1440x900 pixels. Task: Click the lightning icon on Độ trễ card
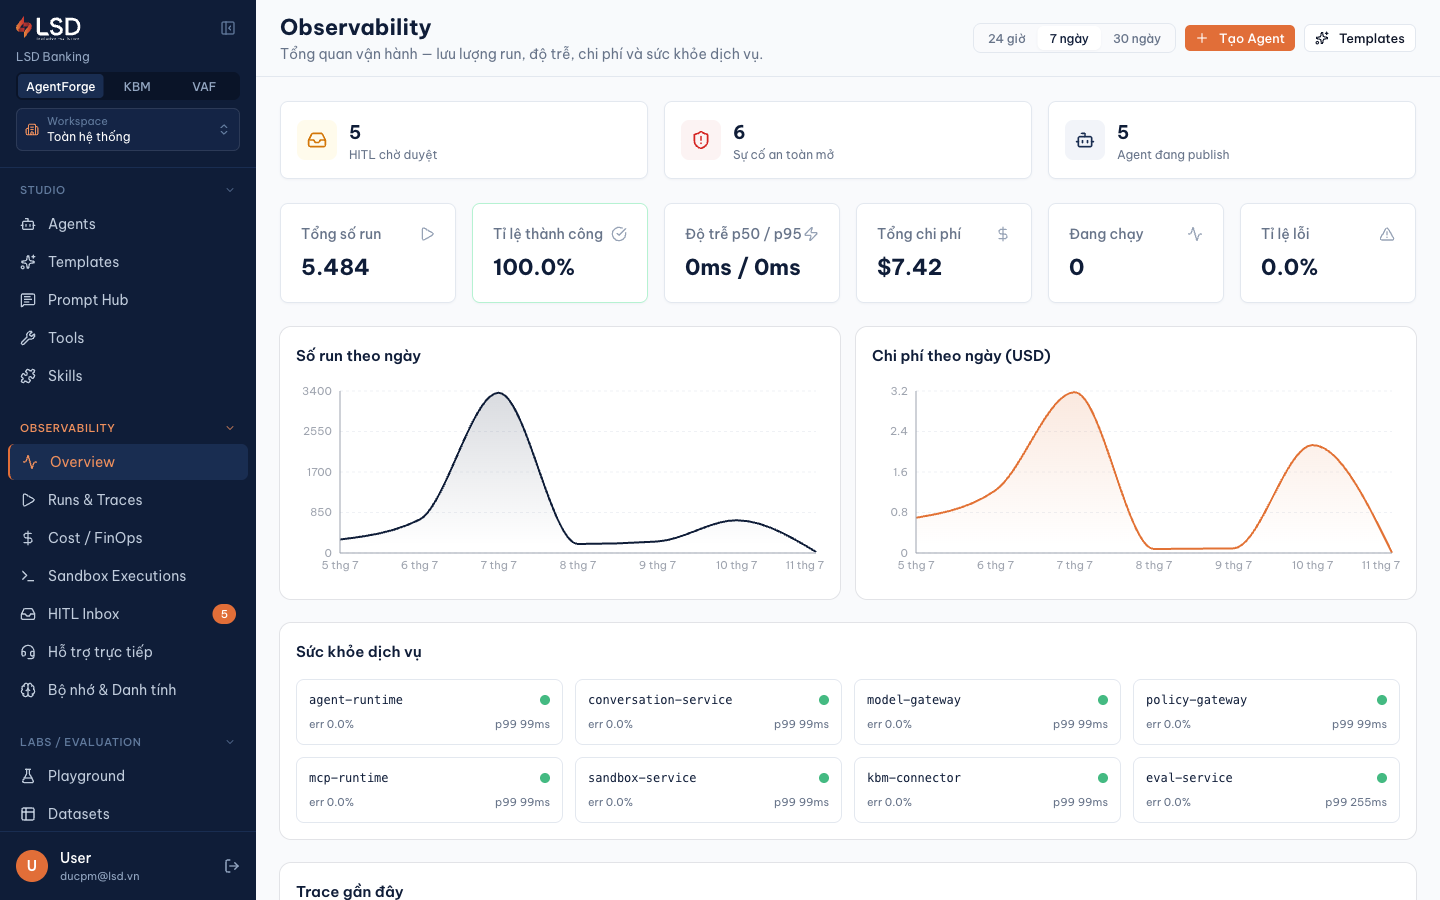coord(811,234)
